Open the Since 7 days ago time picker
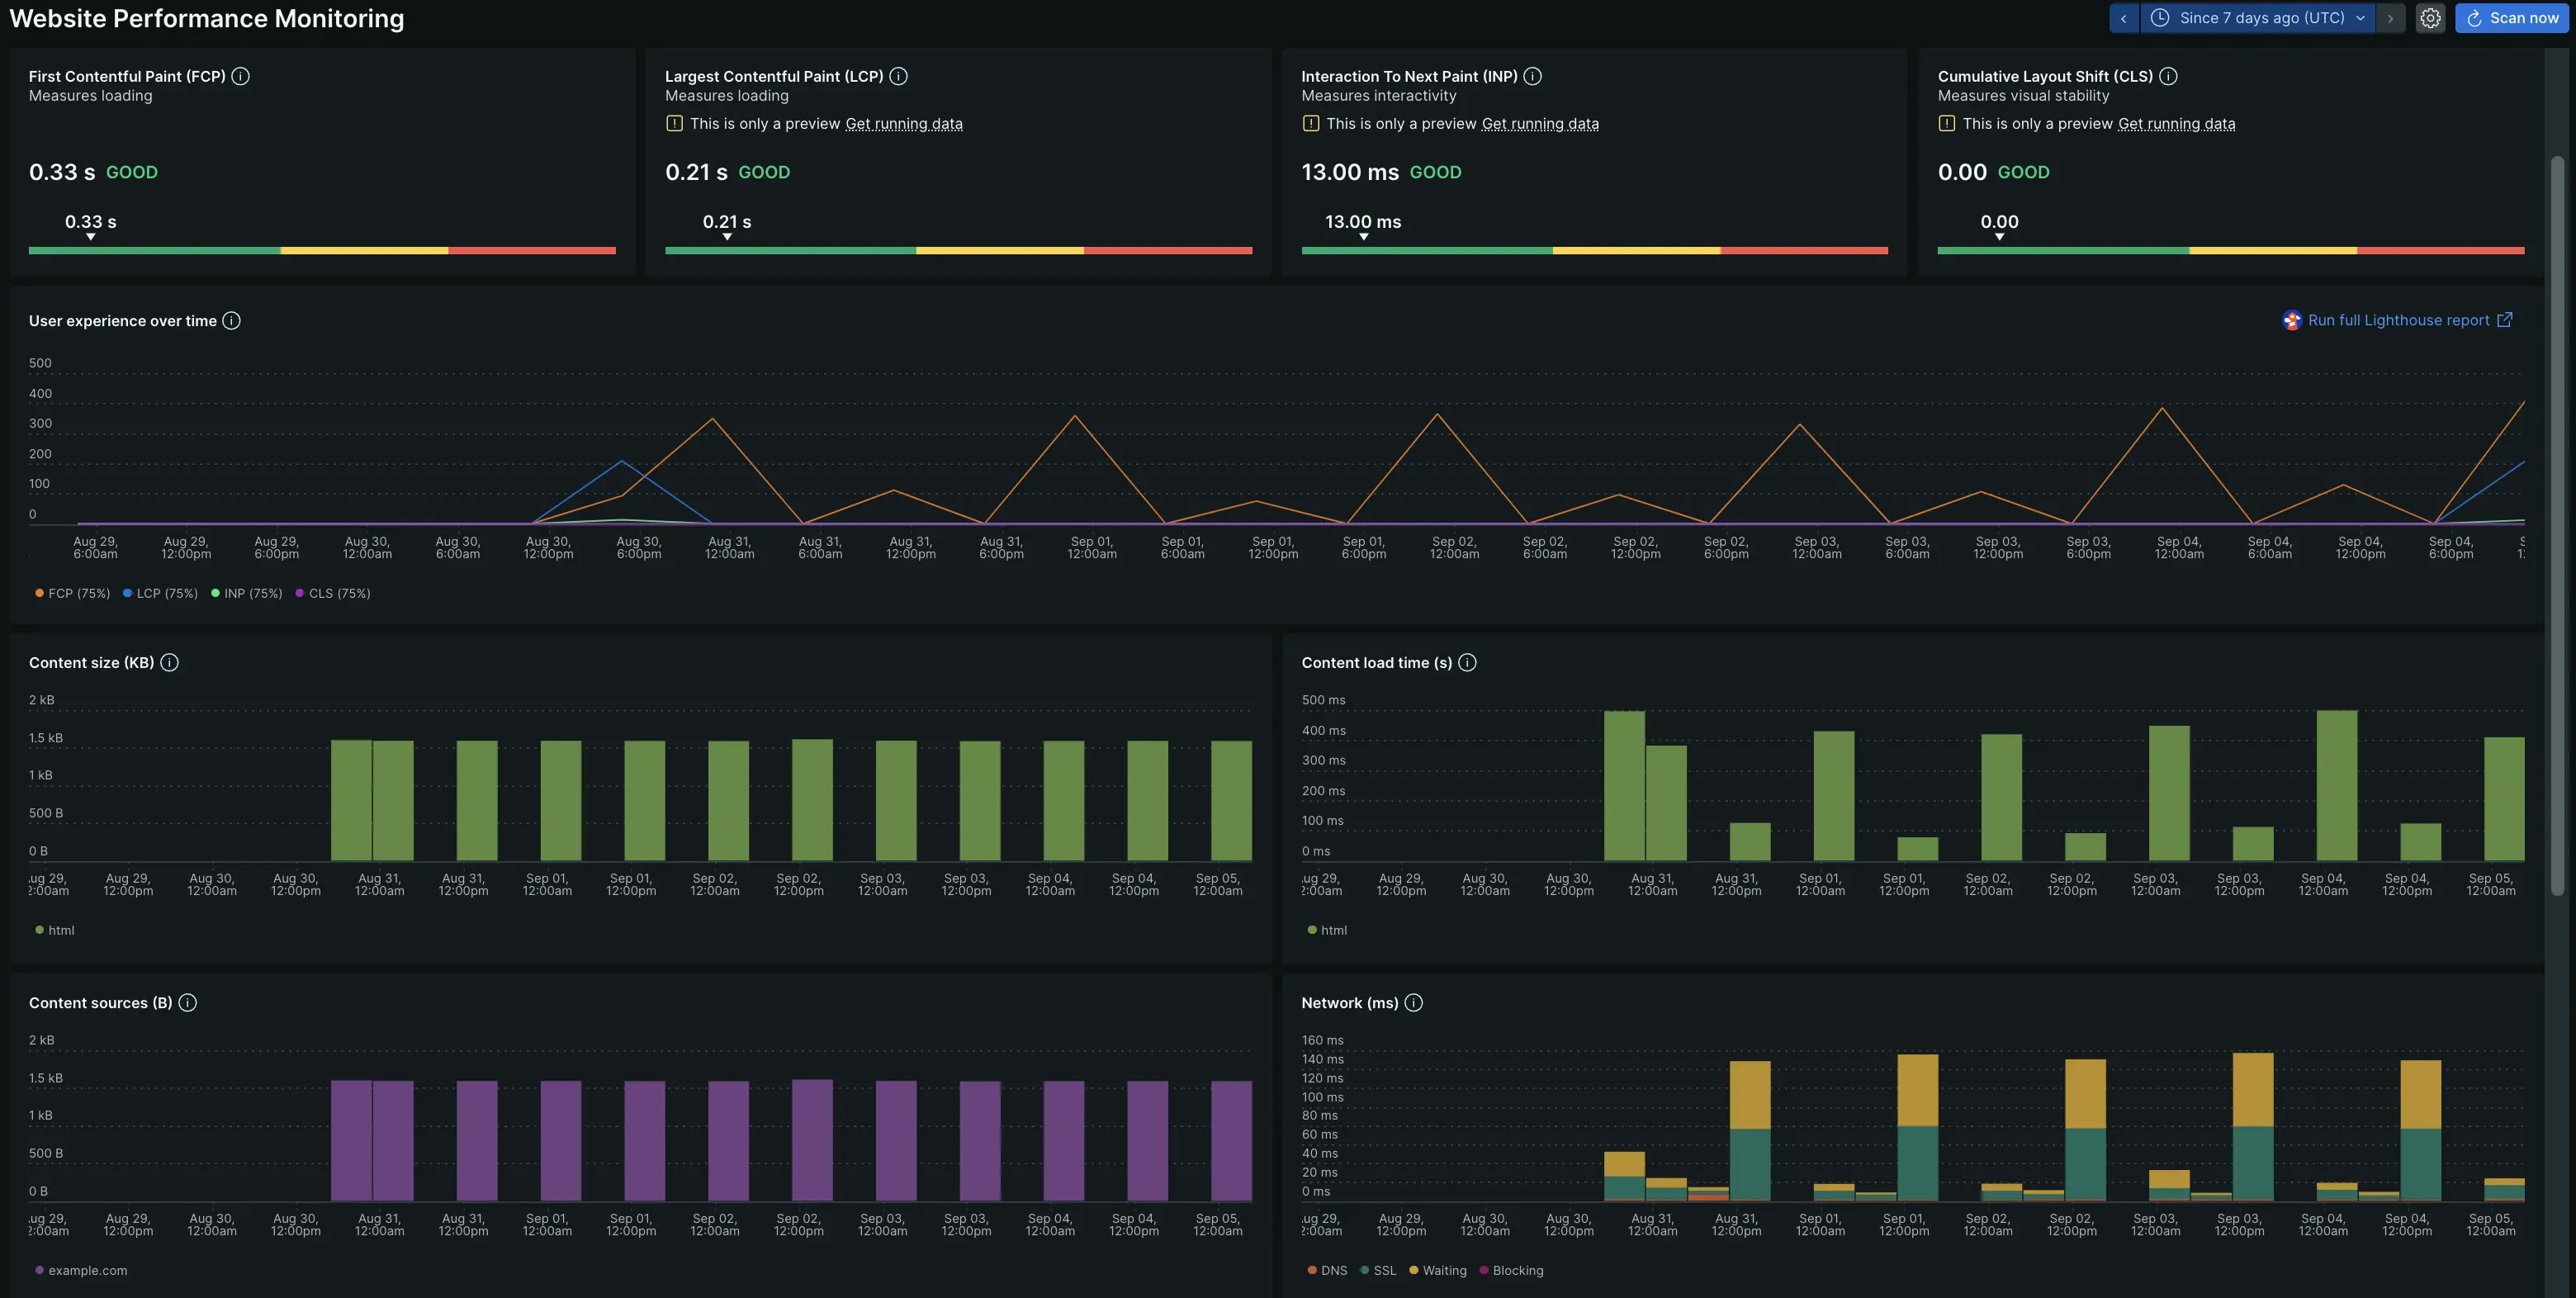Screen dimensions: 2576x1298 [2258, 18]
